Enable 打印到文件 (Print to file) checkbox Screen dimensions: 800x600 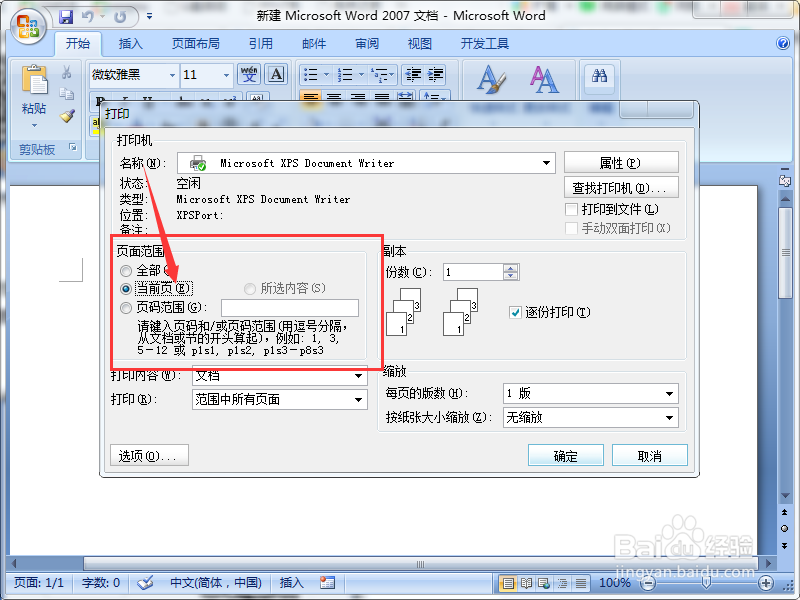(571, 209)
